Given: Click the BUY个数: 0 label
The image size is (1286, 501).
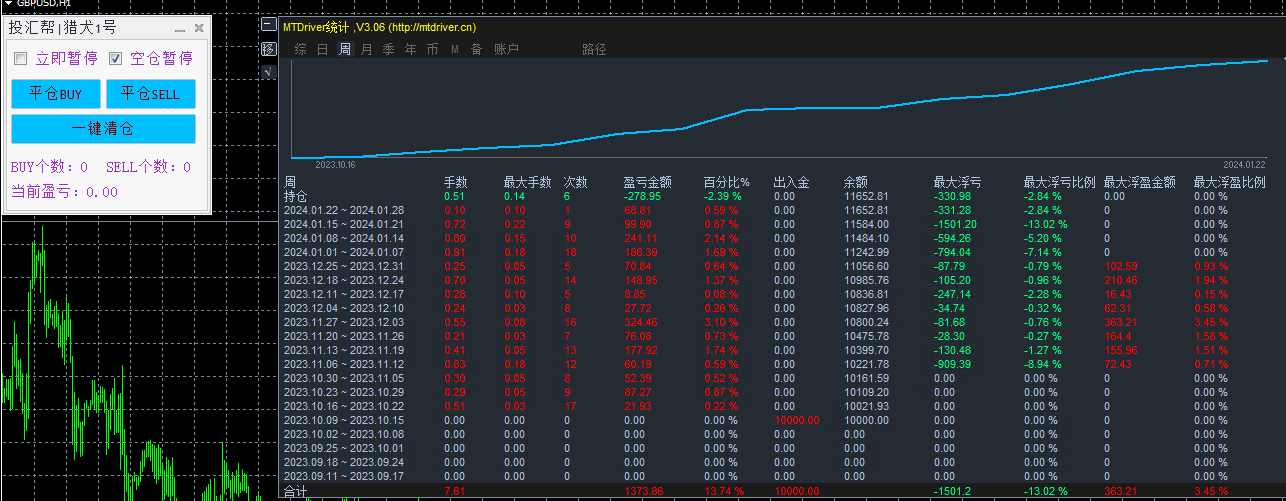Looking at the screenshot, I should click(49, 167).
